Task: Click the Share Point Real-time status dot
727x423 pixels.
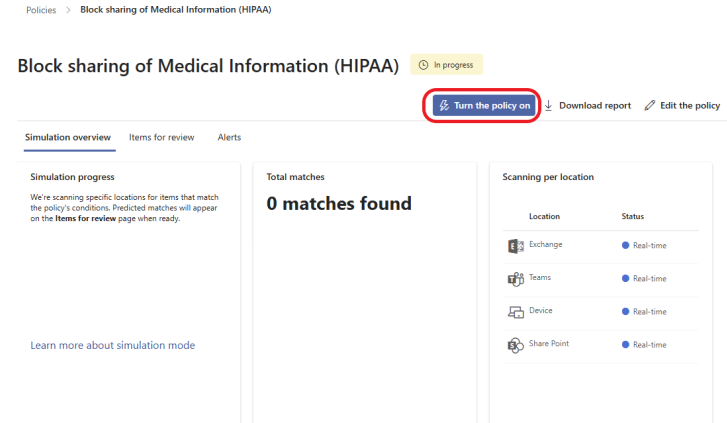Action: pyautogui.click(x=625, y=345)
